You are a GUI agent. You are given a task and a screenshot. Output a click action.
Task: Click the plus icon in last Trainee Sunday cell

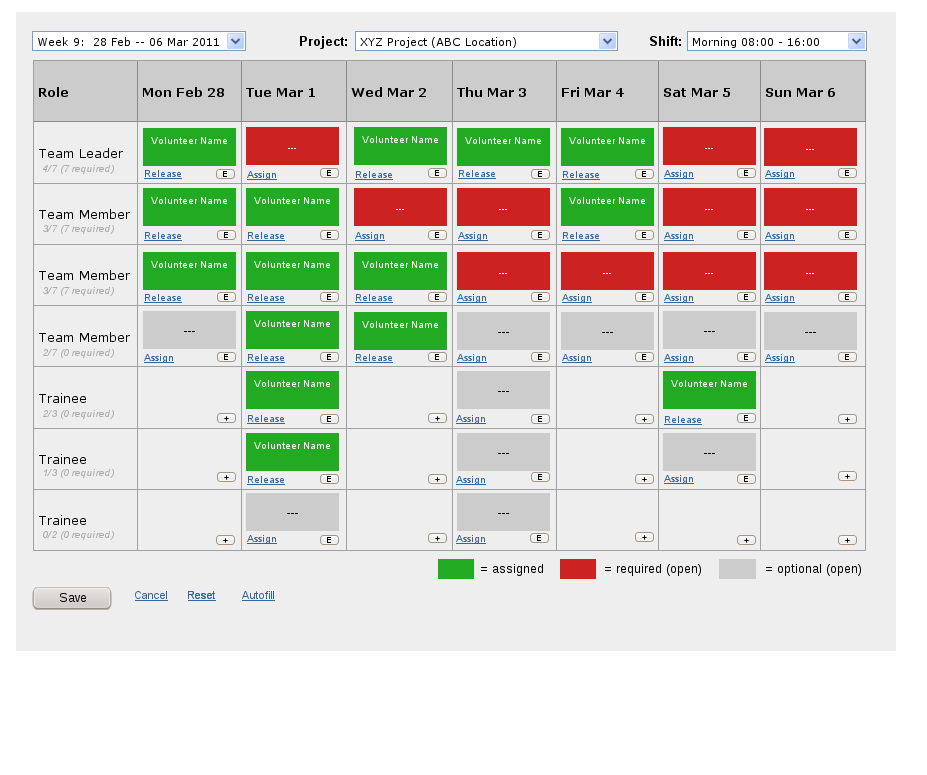pos(847,540)
